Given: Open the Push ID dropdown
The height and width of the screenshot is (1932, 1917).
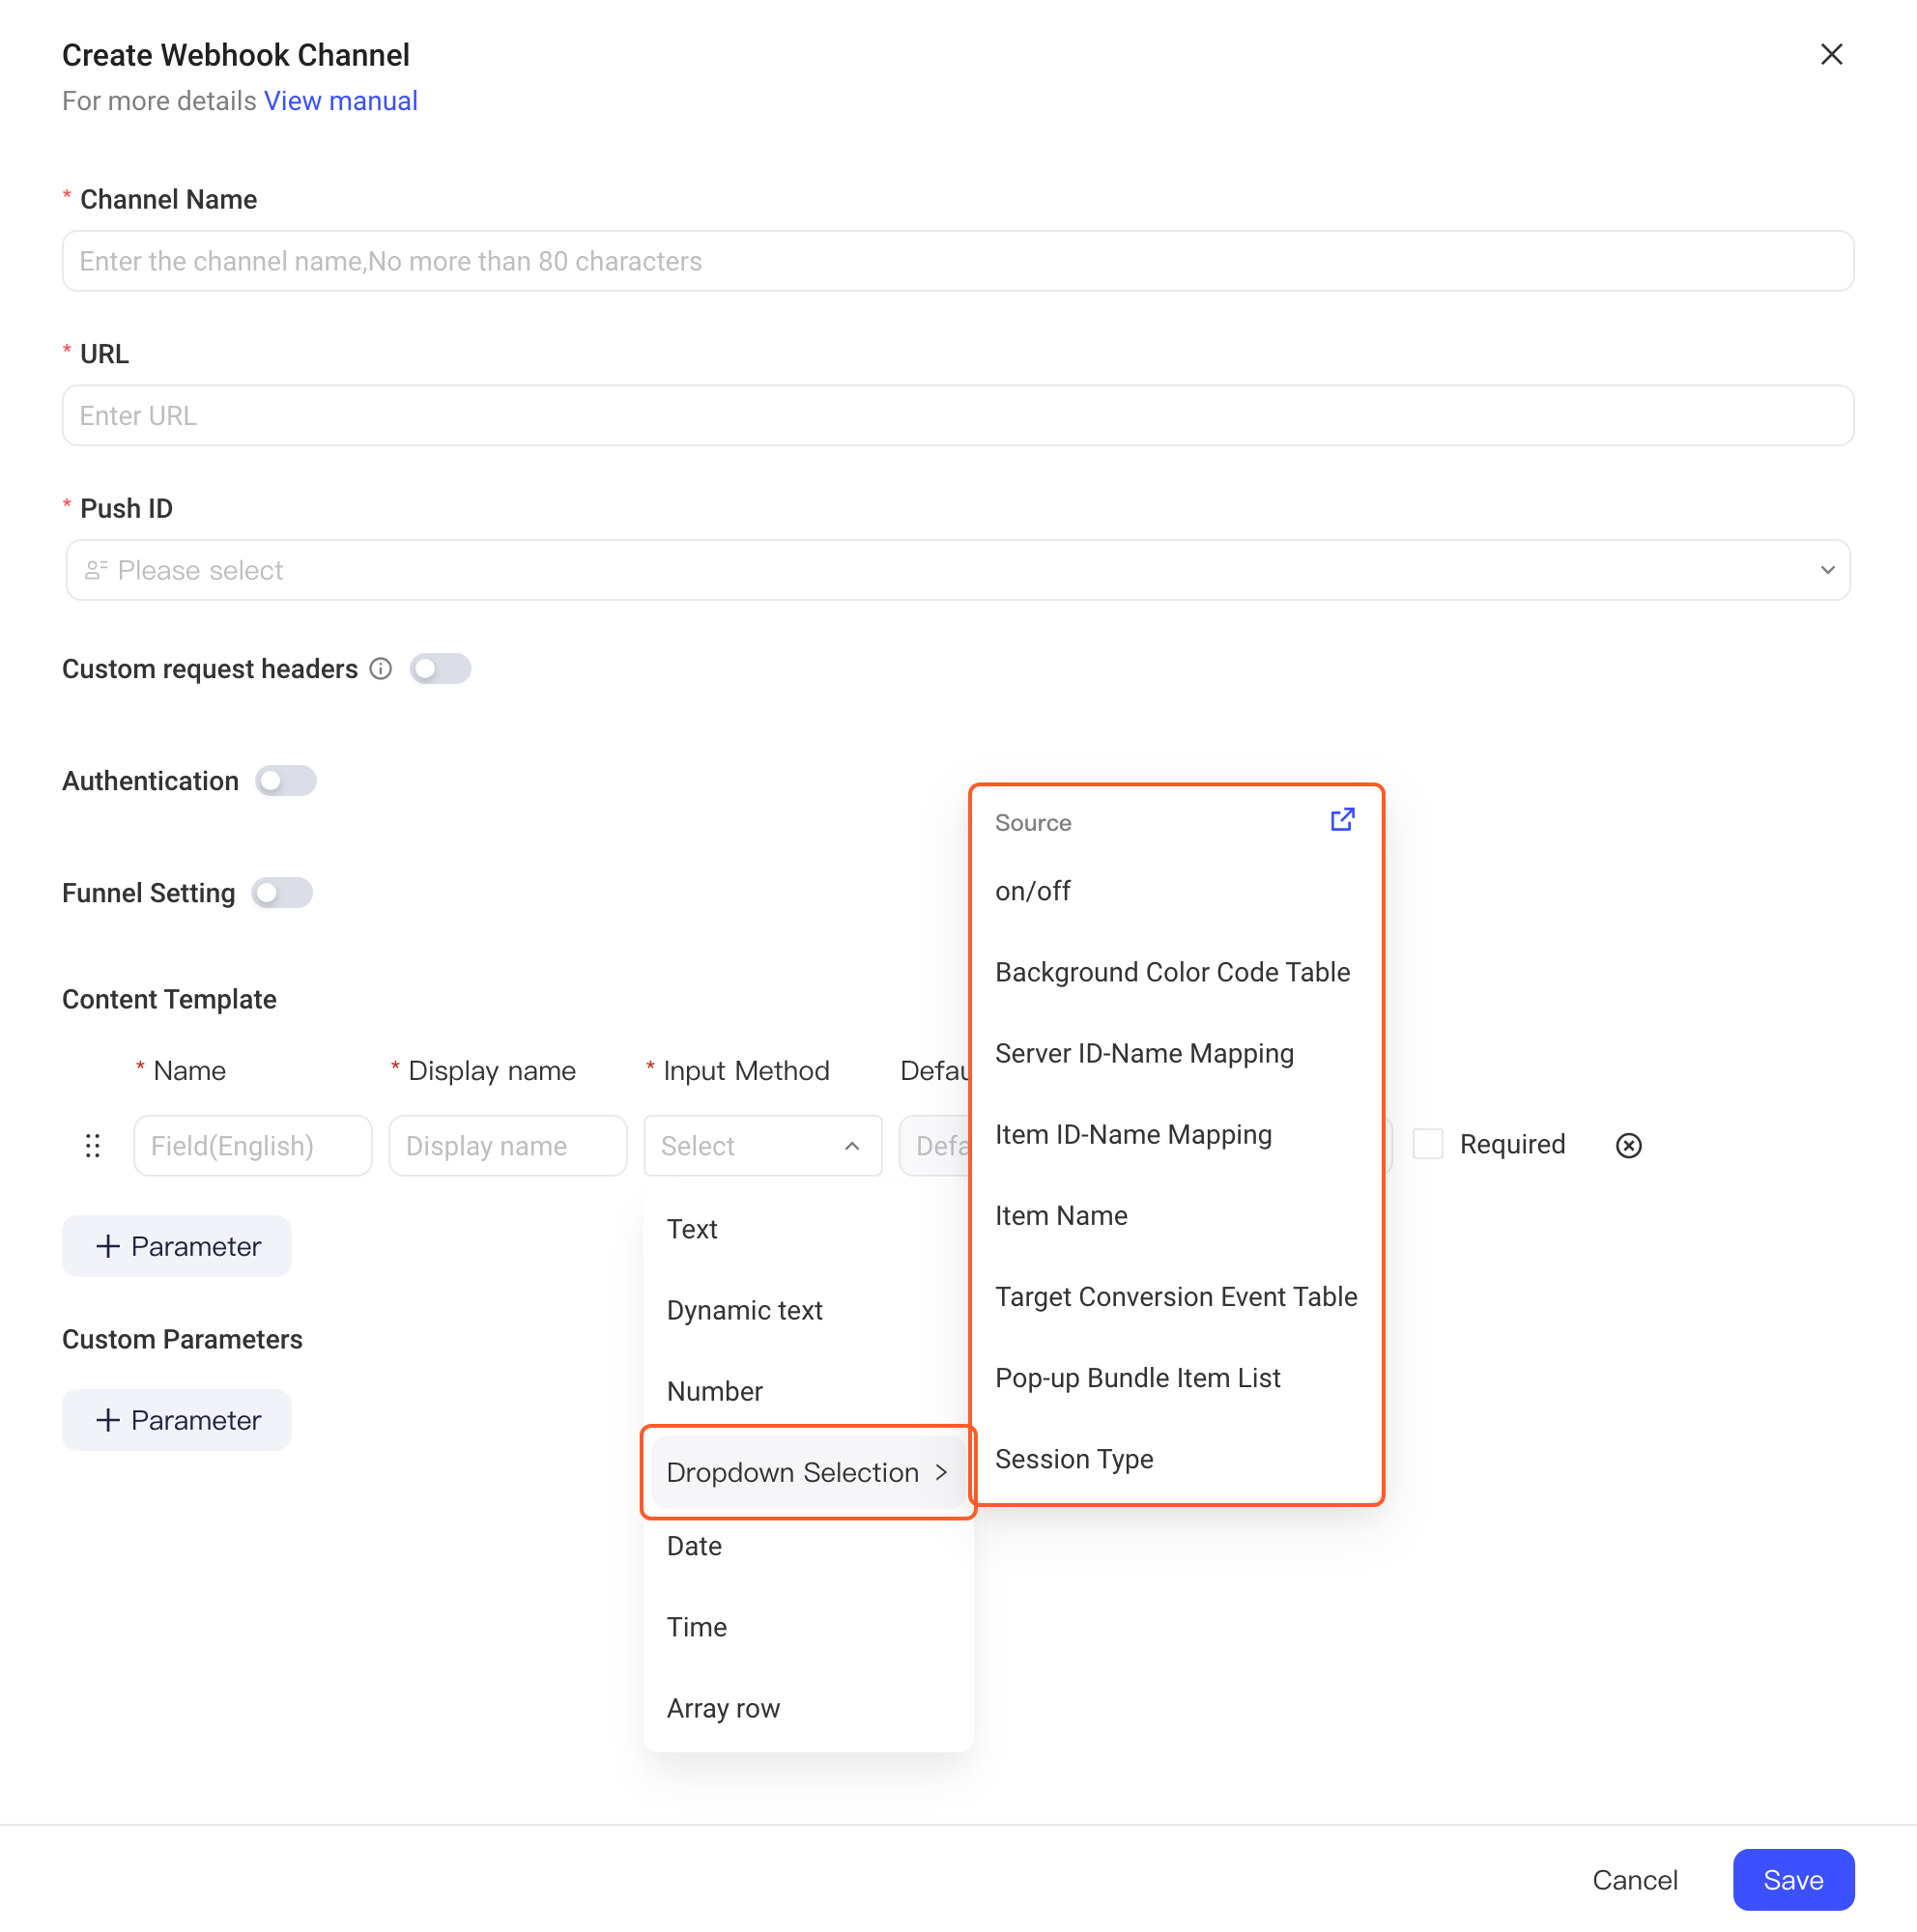Looking at the screenshot, I should point(958,570).
